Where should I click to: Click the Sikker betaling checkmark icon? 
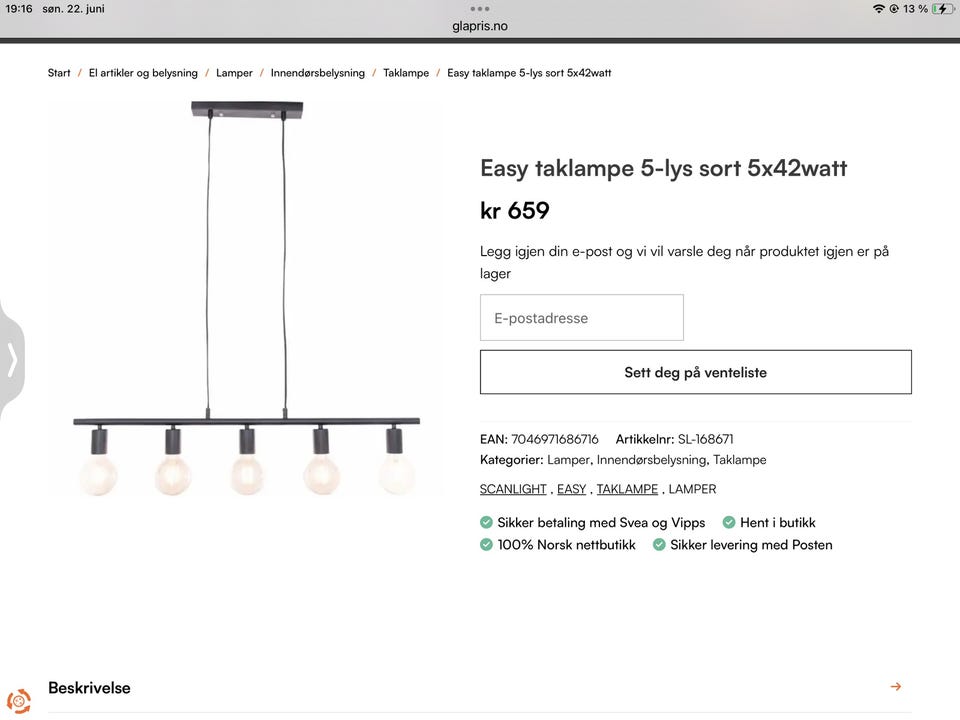487,522
